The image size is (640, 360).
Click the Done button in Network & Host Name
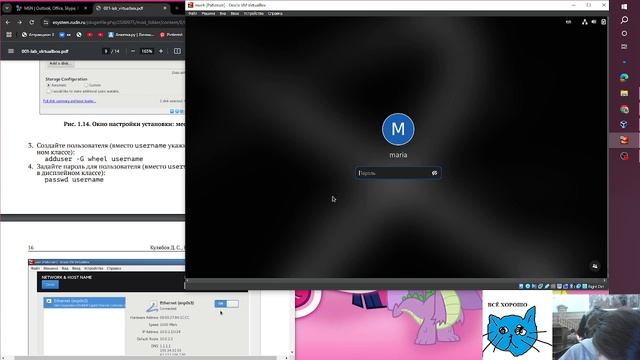coord(50,284)
